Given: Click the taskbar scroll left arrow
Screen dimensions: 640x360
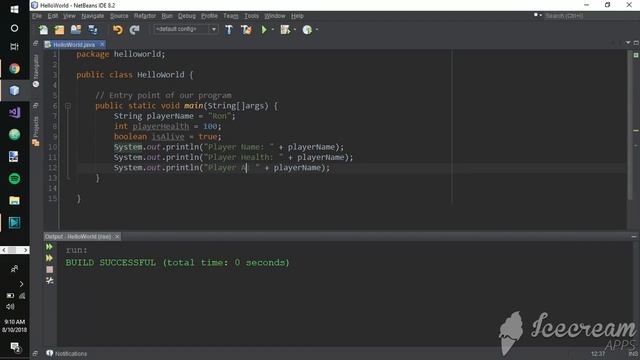Looking at the screenshot, I should point(4,250).
